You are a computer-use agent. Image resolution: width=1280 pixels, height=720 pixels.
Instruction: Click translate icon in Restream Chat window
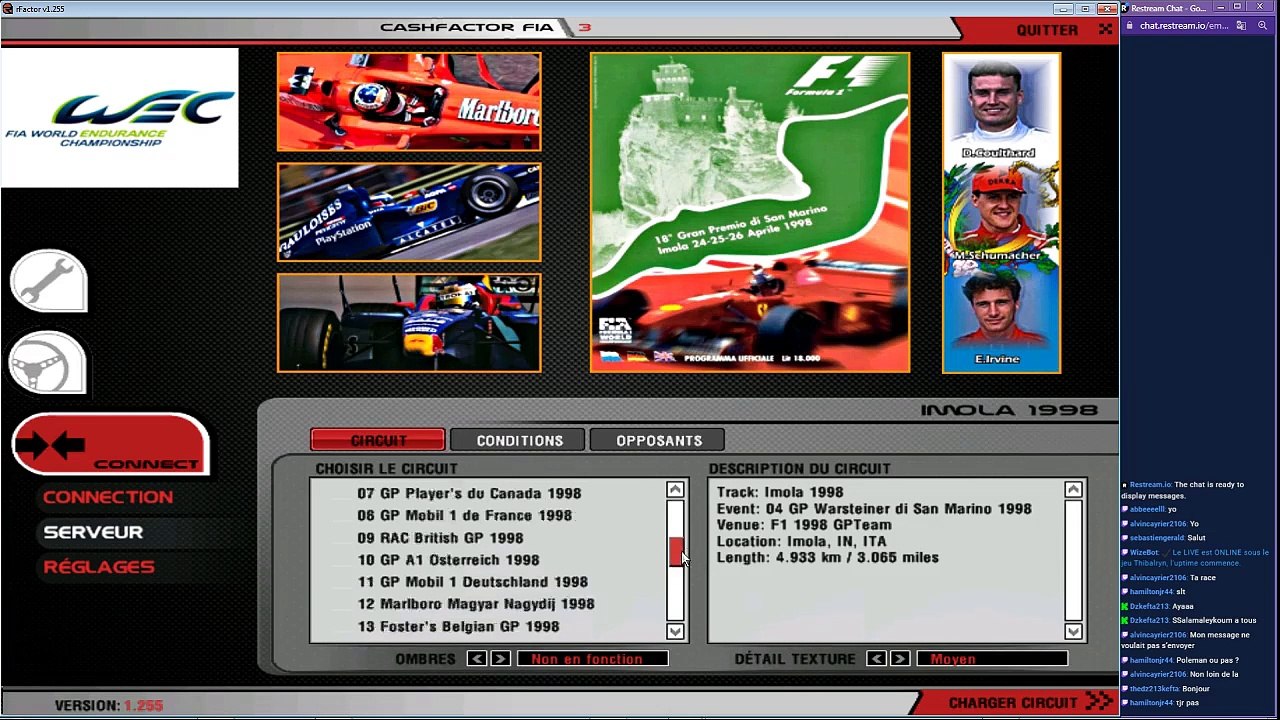pyautogui.click(x=1241, y=26)
